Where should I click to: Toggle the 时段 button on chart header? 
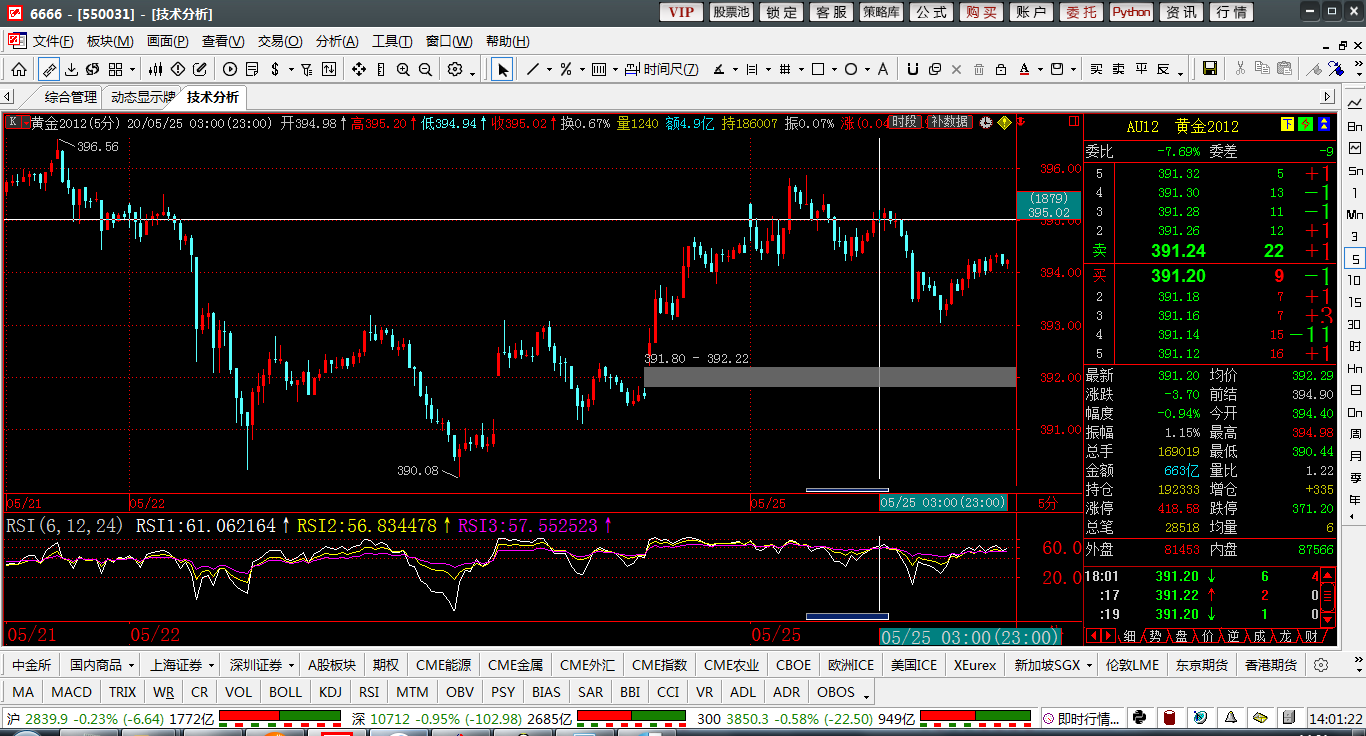[x=904, y=122]
